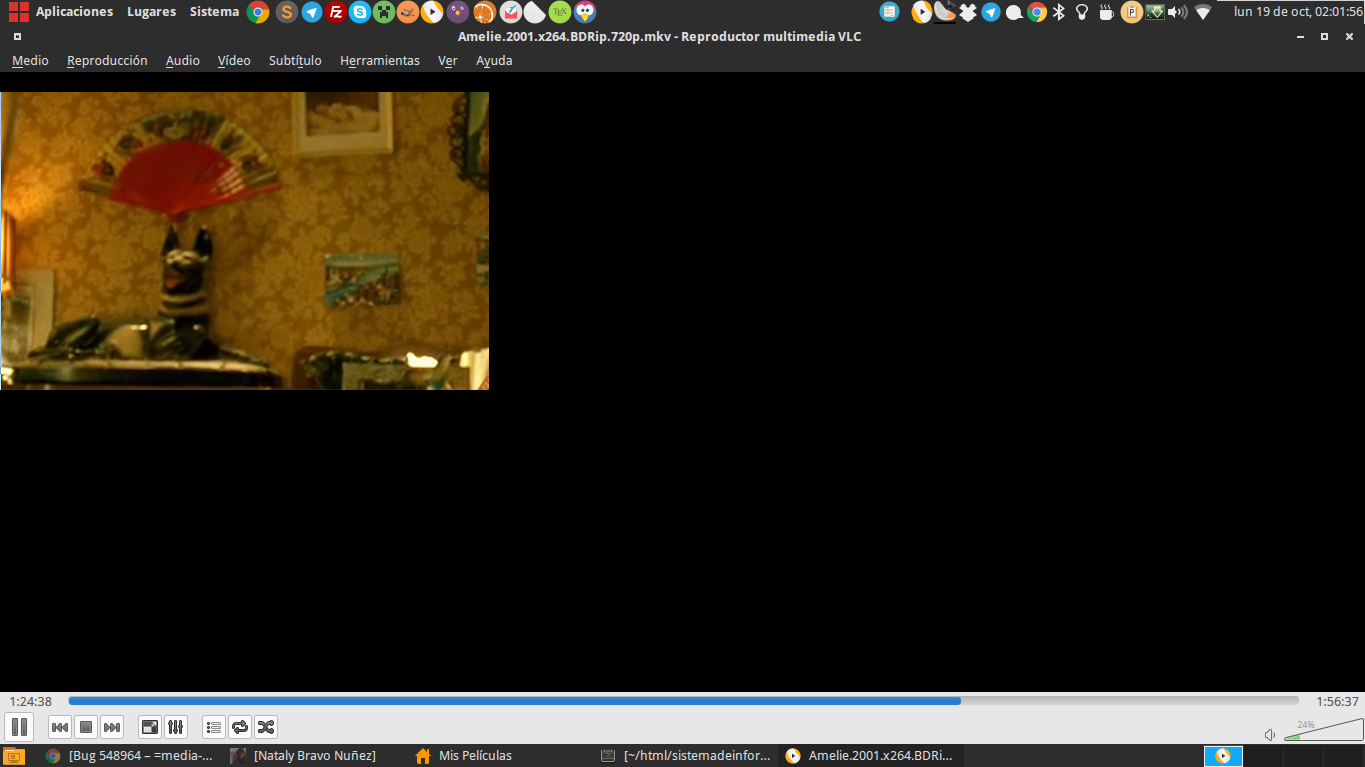Open the Medio menu
The image size is (1365, 767).
30,61
